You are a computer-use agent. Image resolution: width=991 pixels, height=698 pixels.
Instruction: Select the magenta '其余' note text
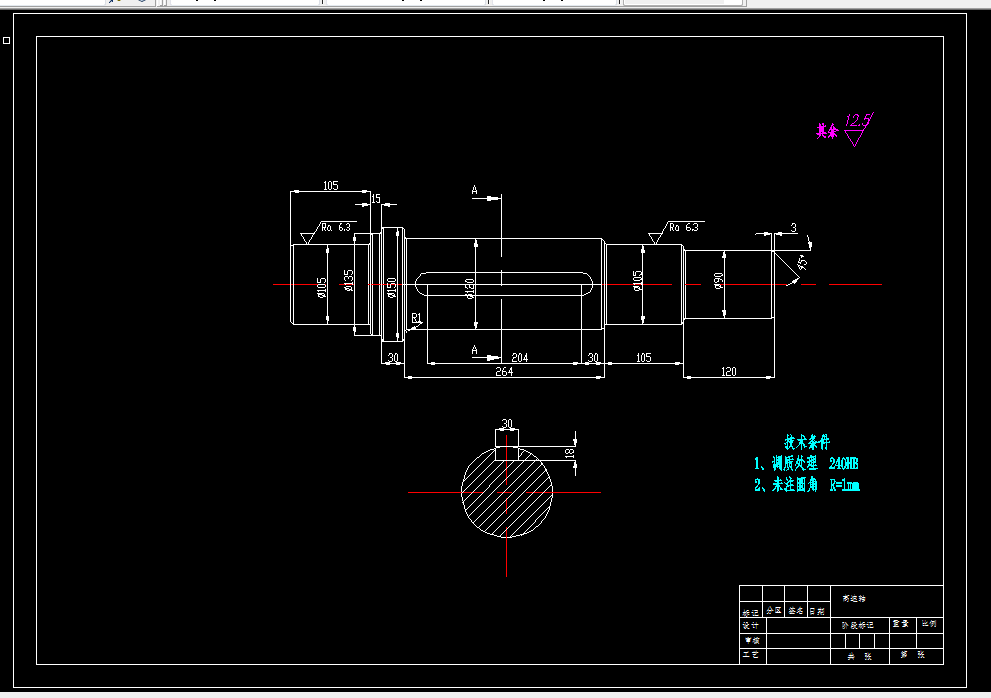pyautogui.click(x=827, y=131)
